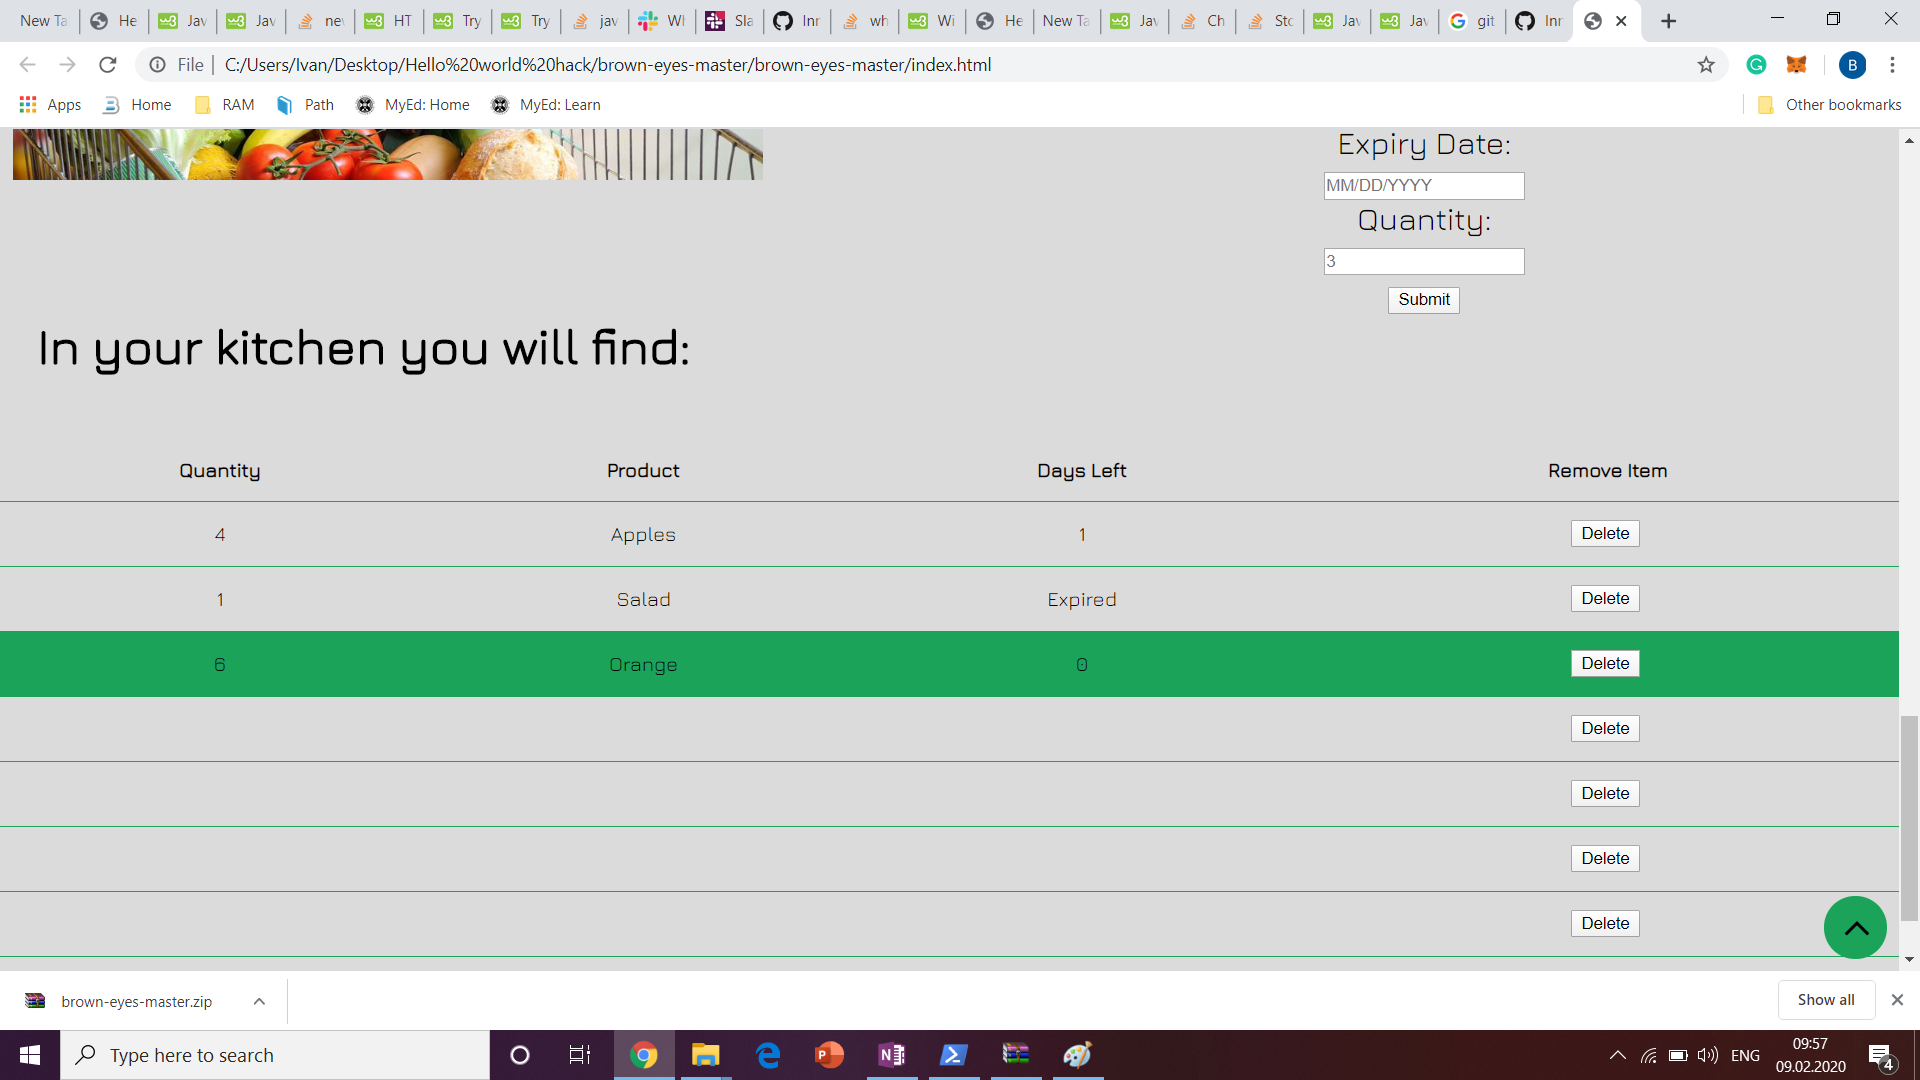Image resolution: width=1920 pixels, height=1080 pixels.
Task: Bookmark this page with star icon
Action: [x=1706, y=65]
